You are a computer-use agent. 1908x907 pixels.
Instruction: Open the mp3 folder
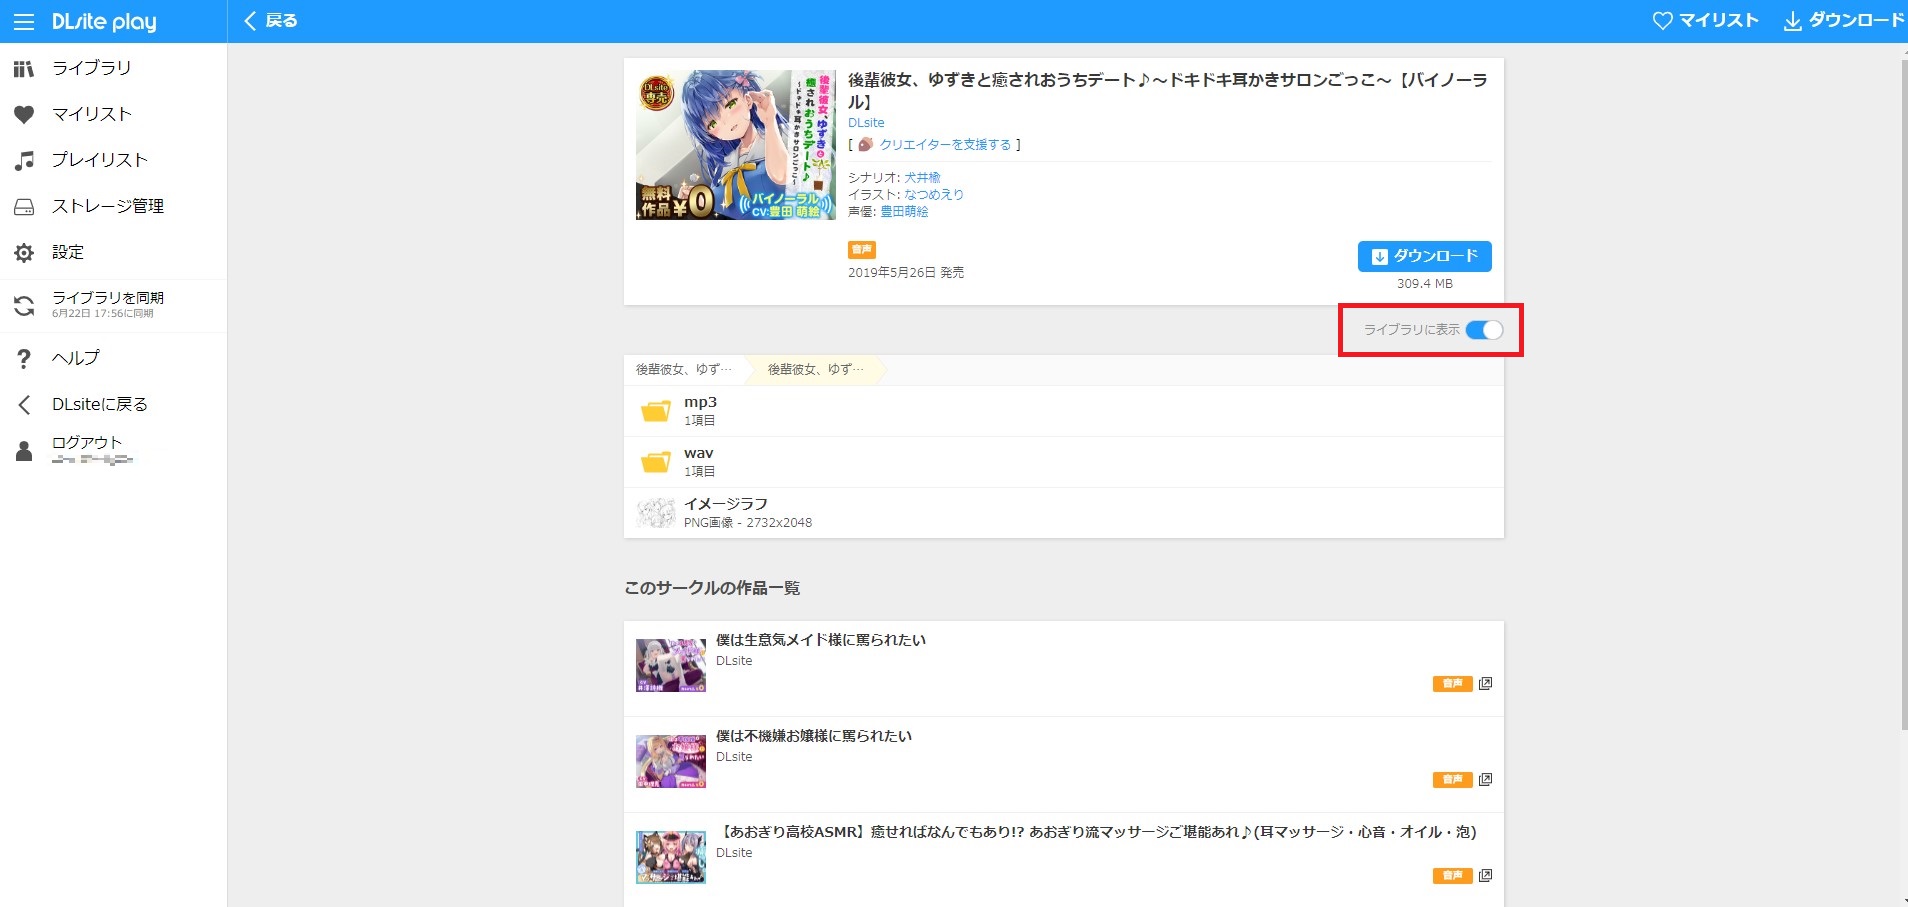tap(1064, 411)
